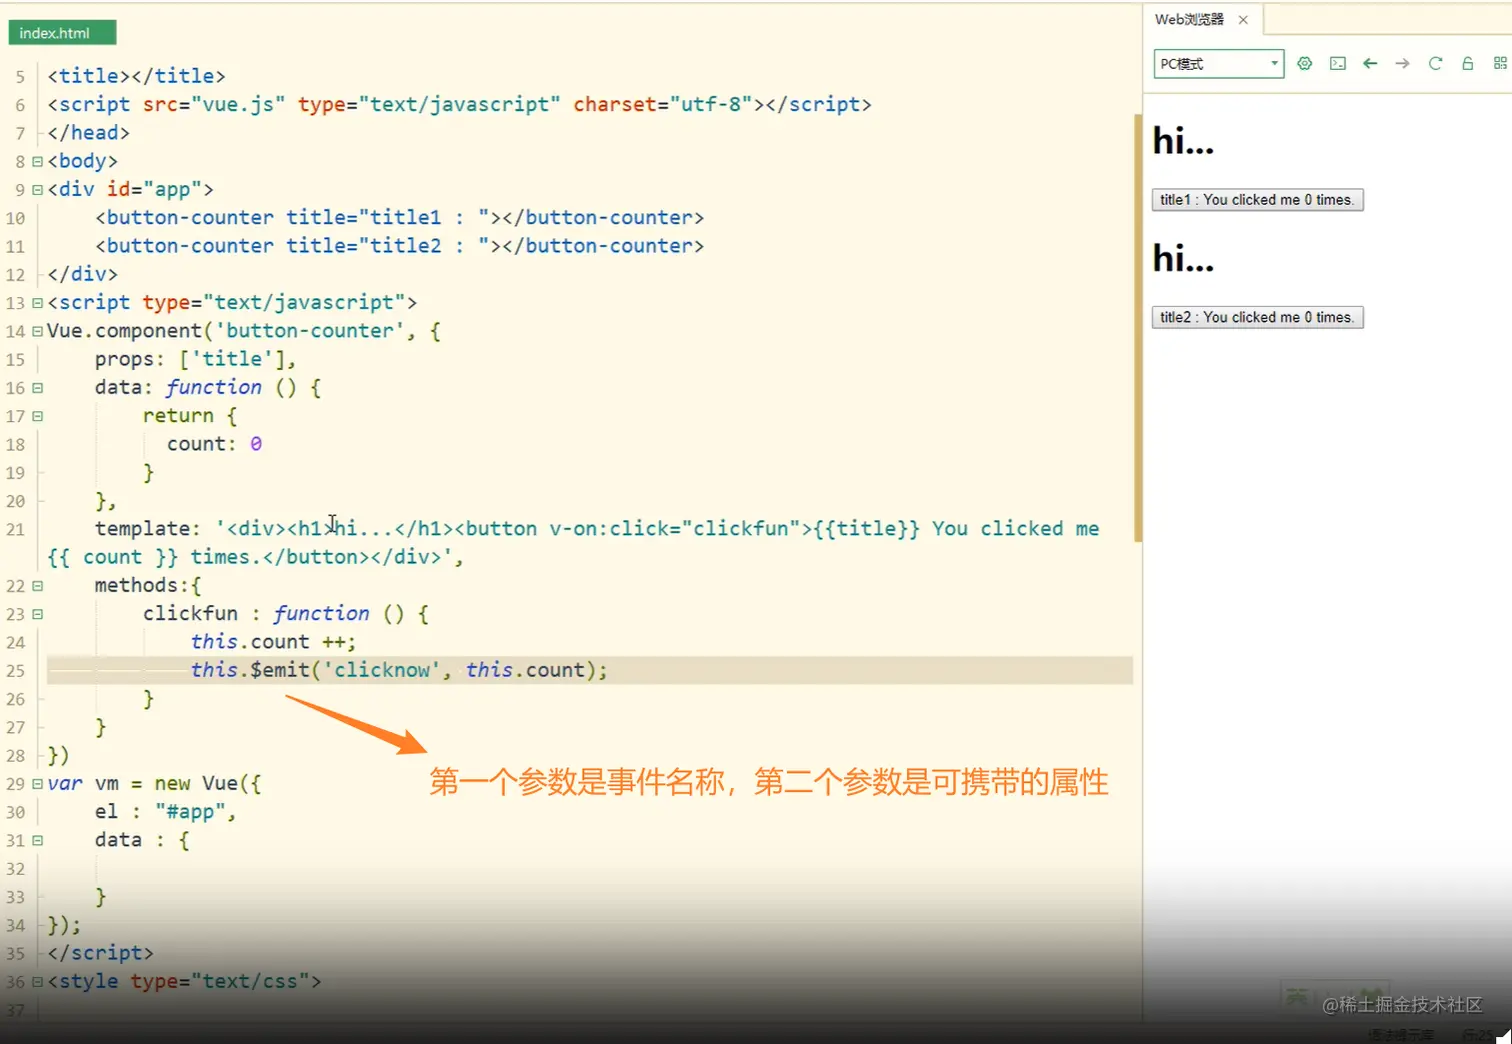Collapse the style tag fold on line 36

(x=37, y=982)
